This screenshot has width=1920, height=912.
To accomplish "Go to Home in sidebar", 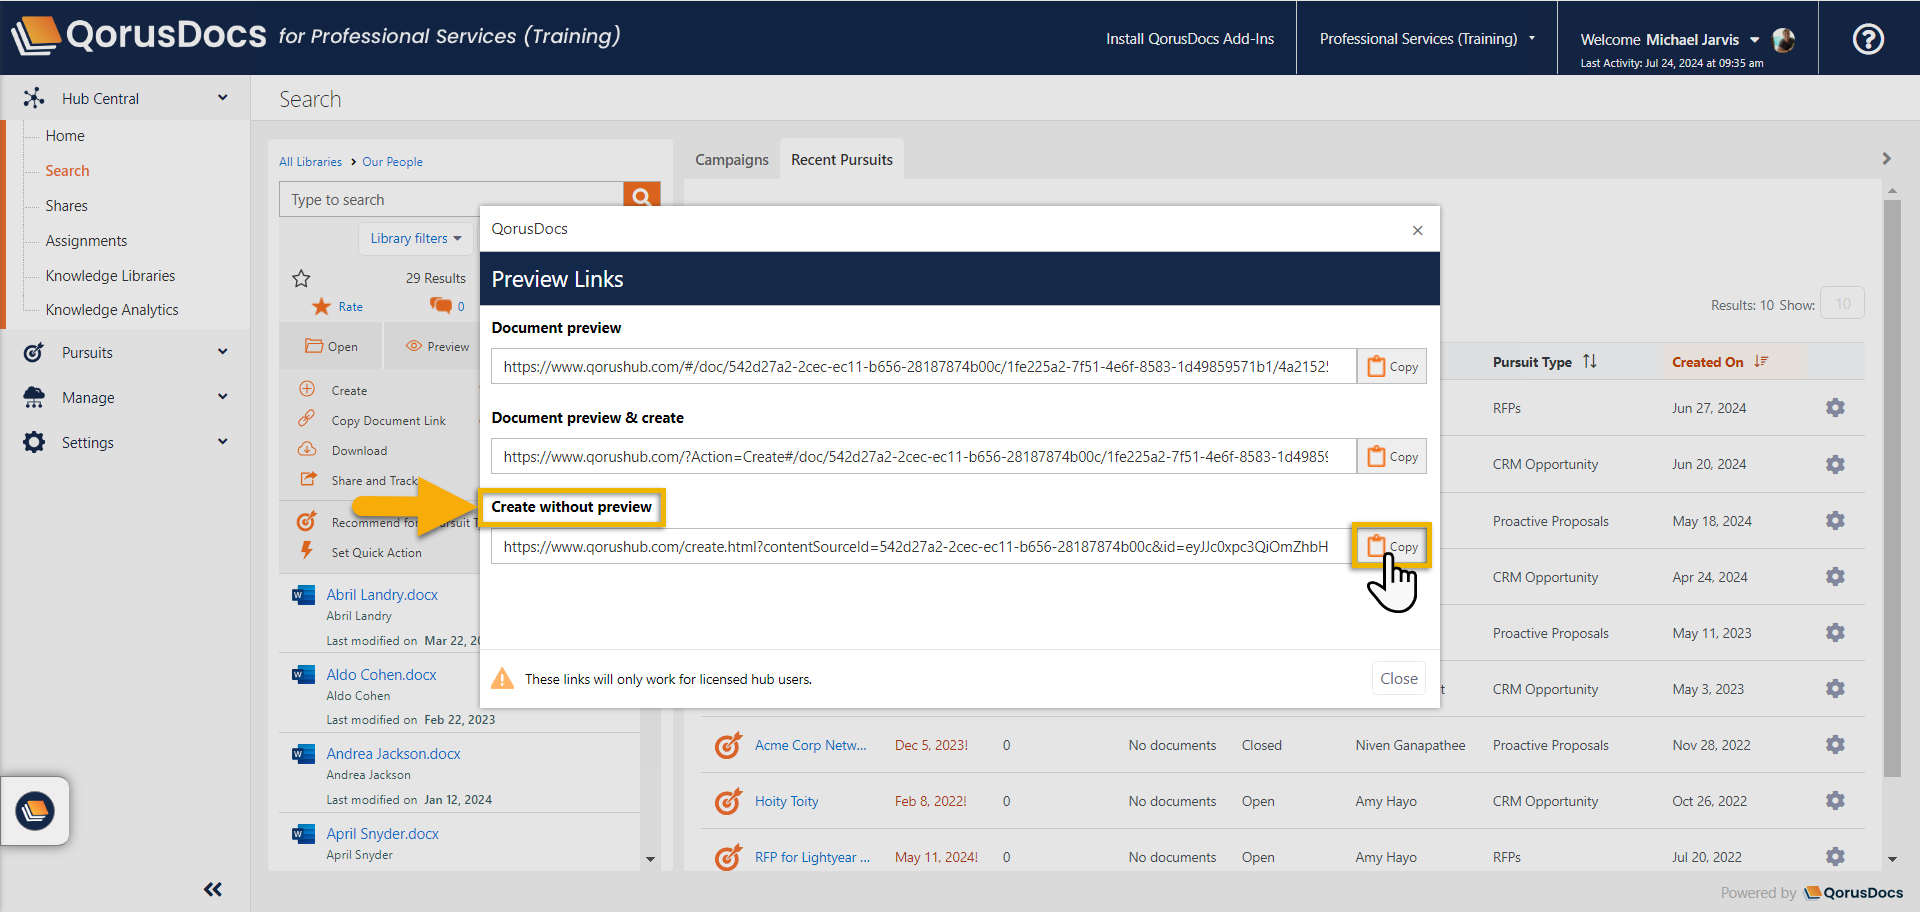I will pyautogui.click(x=65, y=136).
